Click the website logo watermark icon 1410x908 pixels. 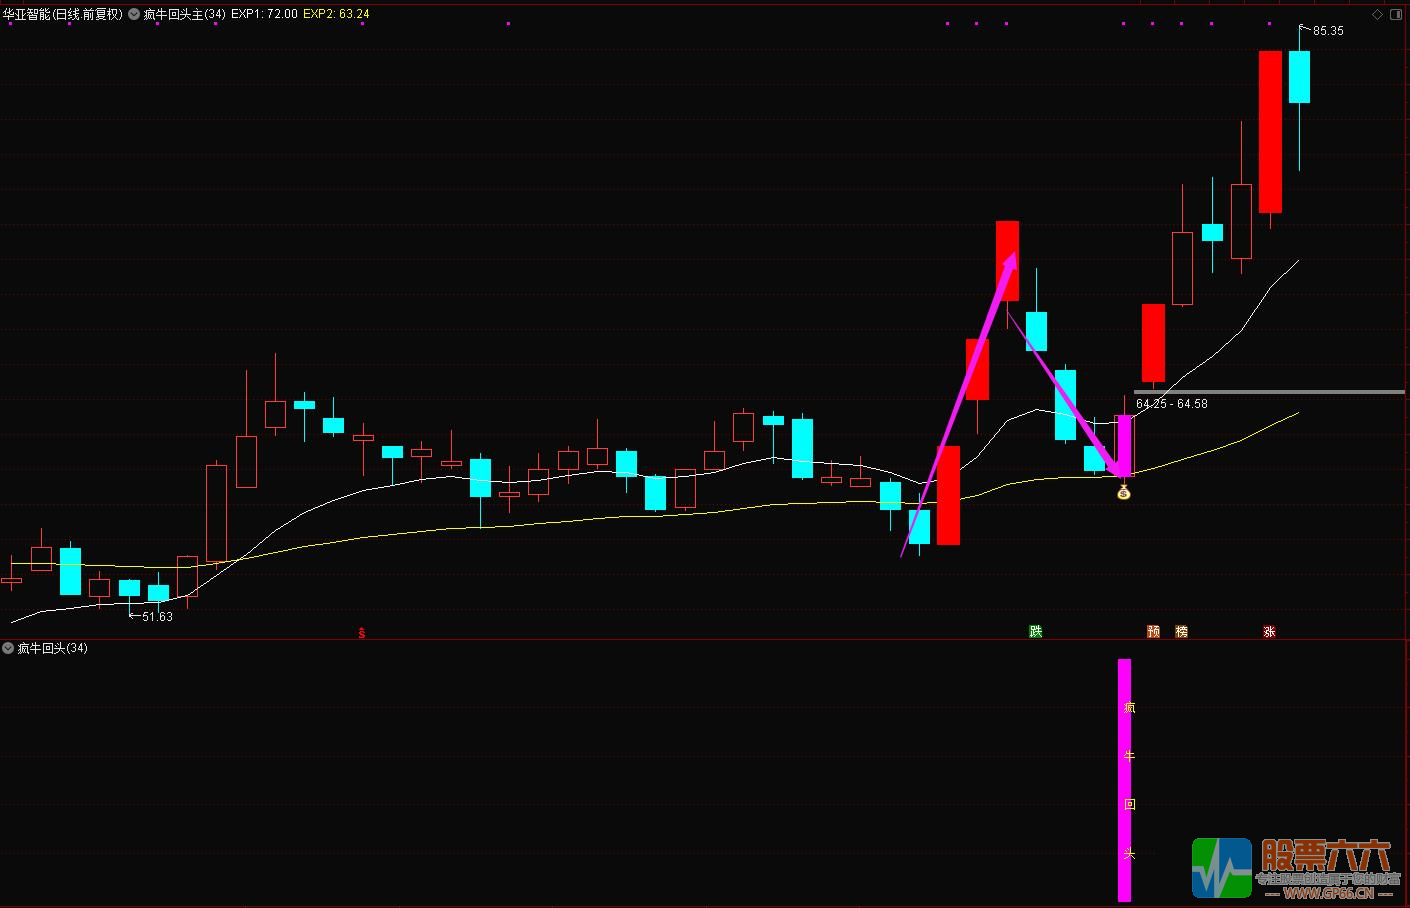click(x=1221, y=867)
